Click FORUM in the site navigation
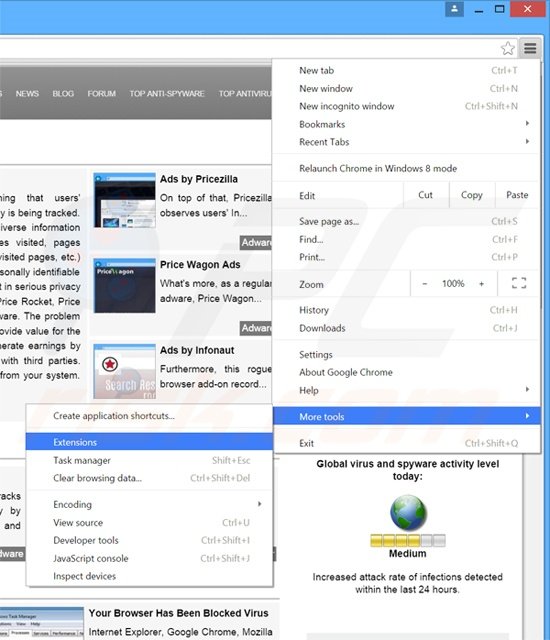This screenshot has width=550, height=640. pos(102,93)
